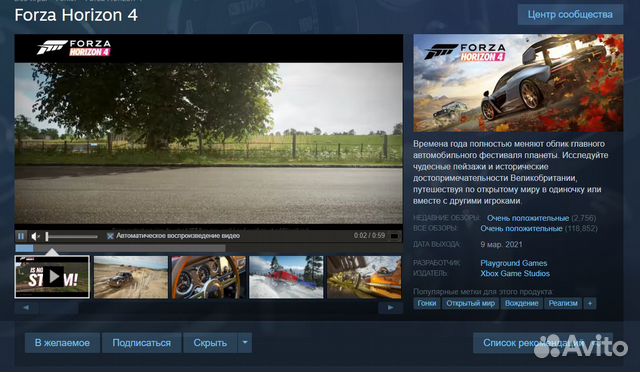Screen dimensions: 640x372
Task: Click the Скрыть button
Action: [x=210, y=343]
